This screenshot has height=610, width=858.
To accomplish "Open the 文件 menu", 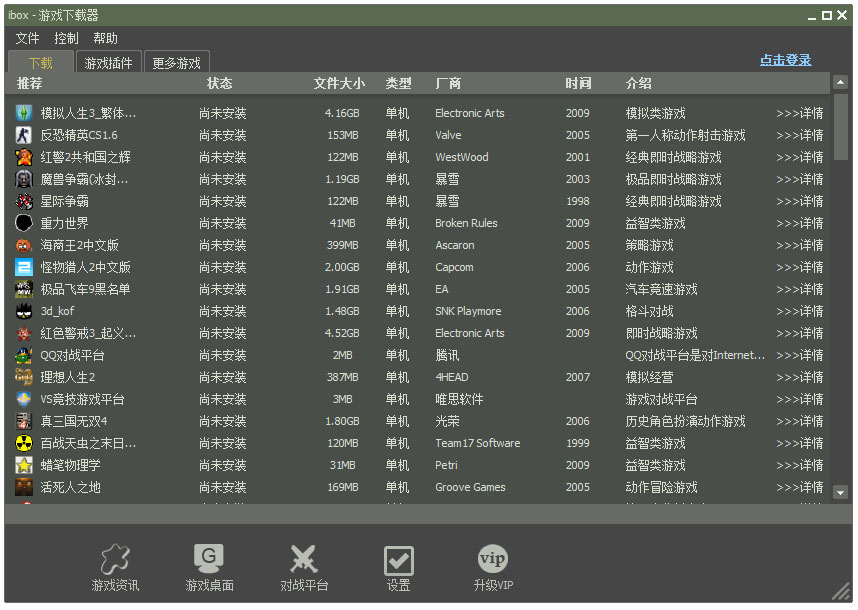I will (x=27, y=38).
